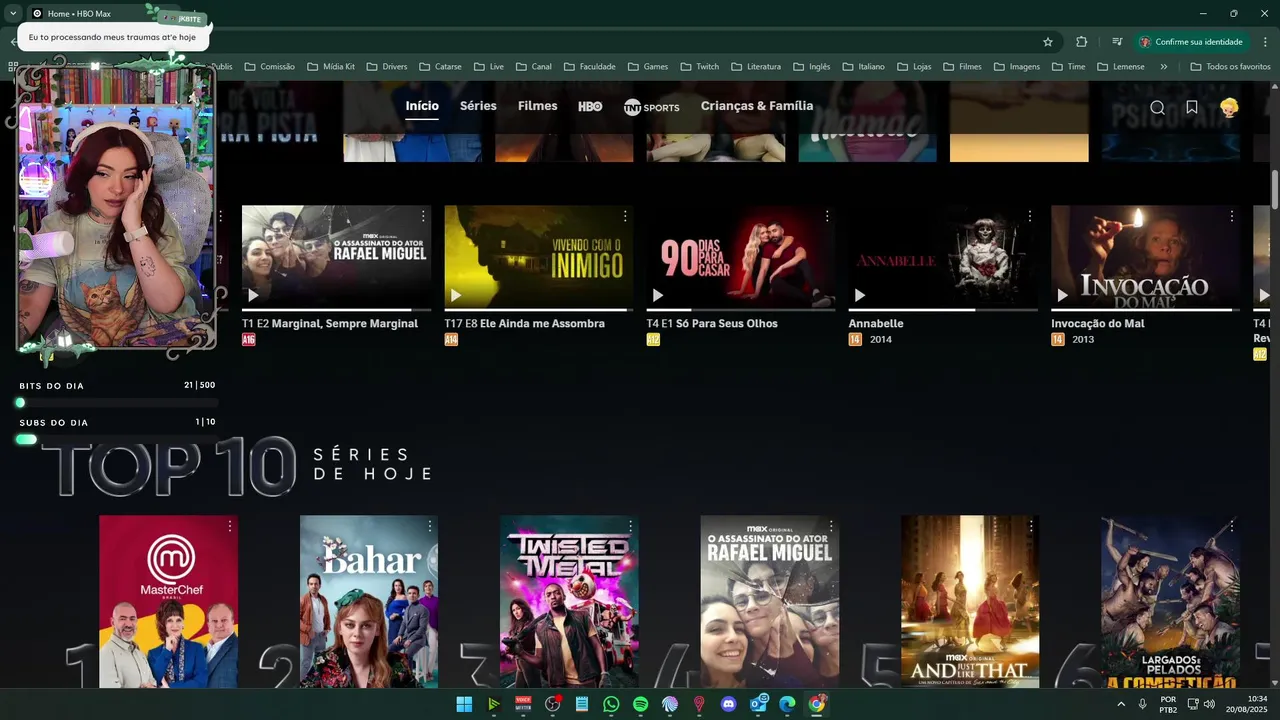Open the Faculdade bookmark folder
The image size is (1280, 720).
click(x=589, y=67)
